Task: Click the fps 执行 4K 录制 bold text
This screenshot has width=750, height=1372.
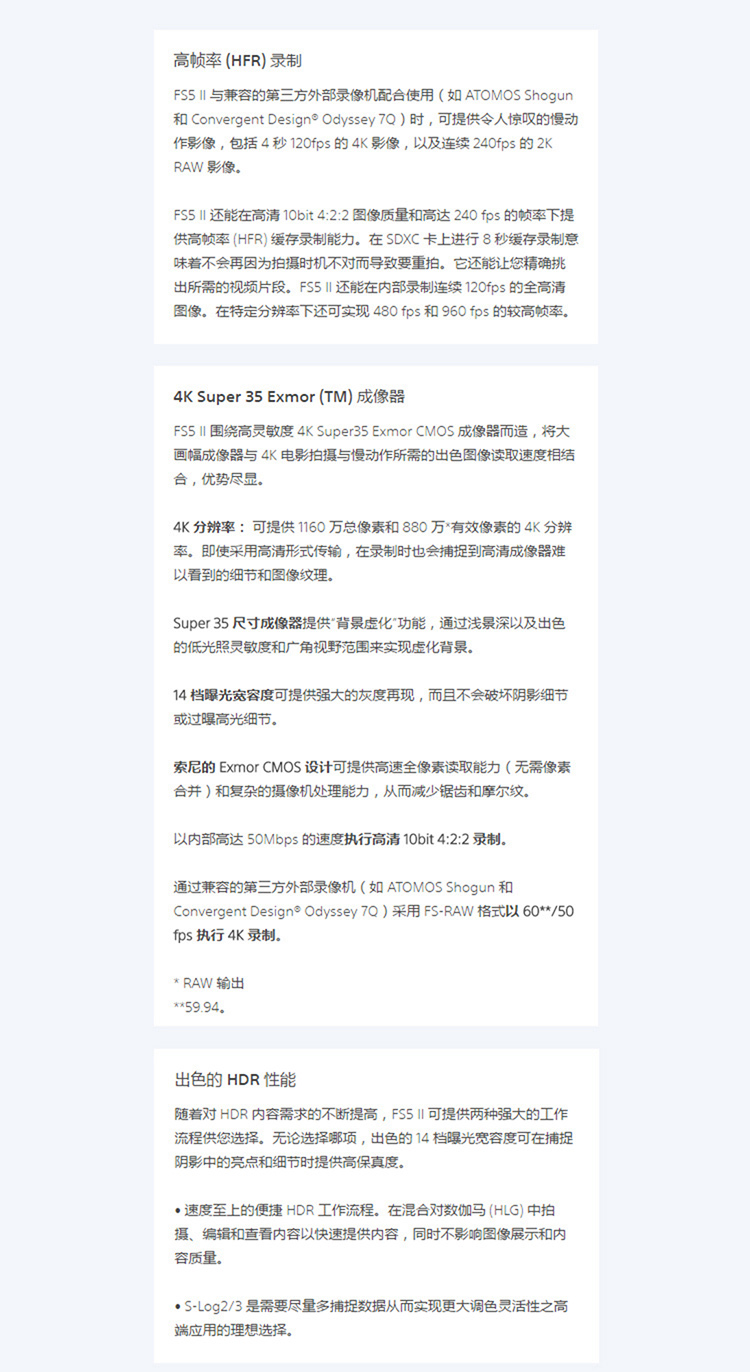Action: click(228, 935)
